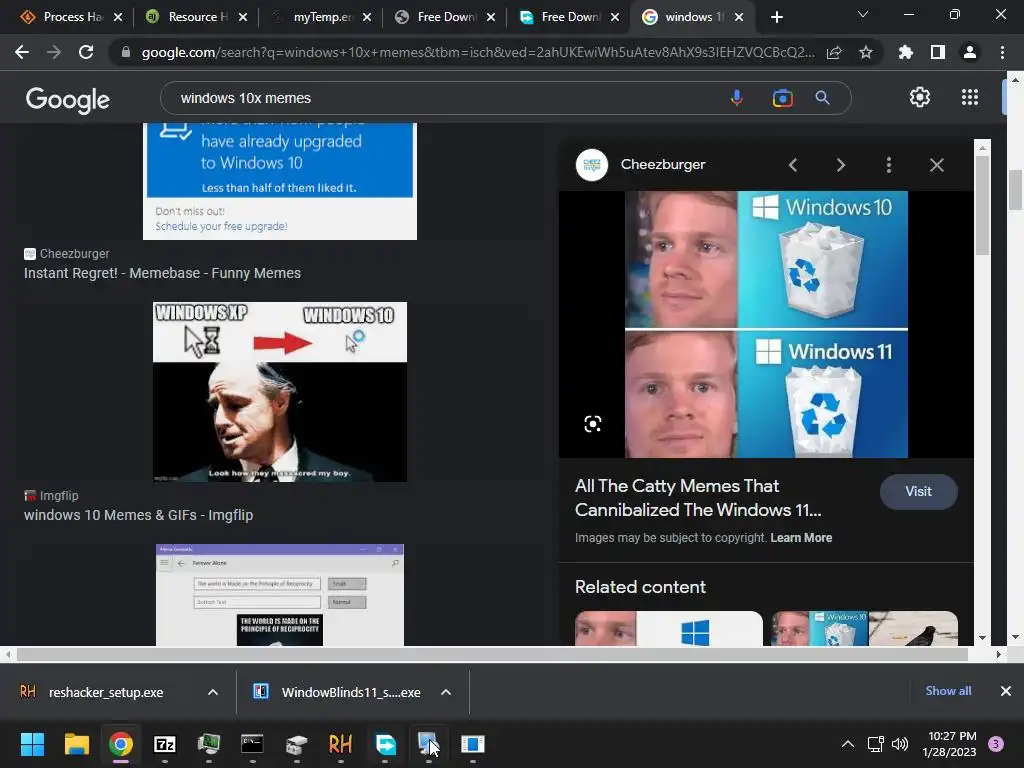Search by image with Google Lens camera icon
1024x768 pixels.
(x=782, y=98)
